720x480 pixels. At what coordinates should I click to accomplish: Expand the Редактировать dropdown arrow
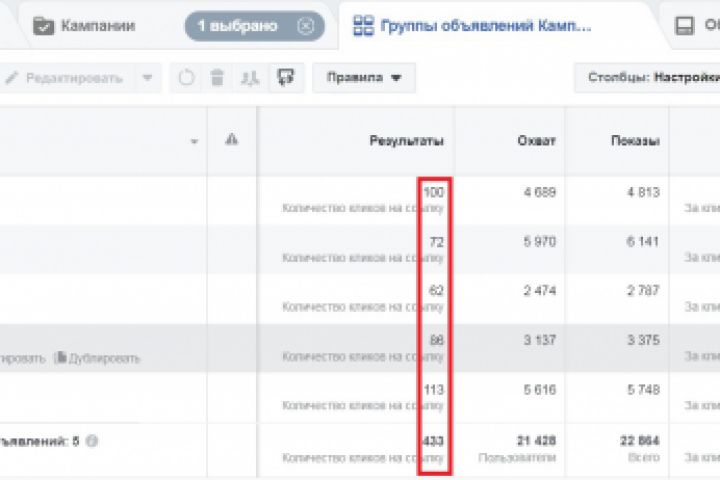click(x=147, y=78)
